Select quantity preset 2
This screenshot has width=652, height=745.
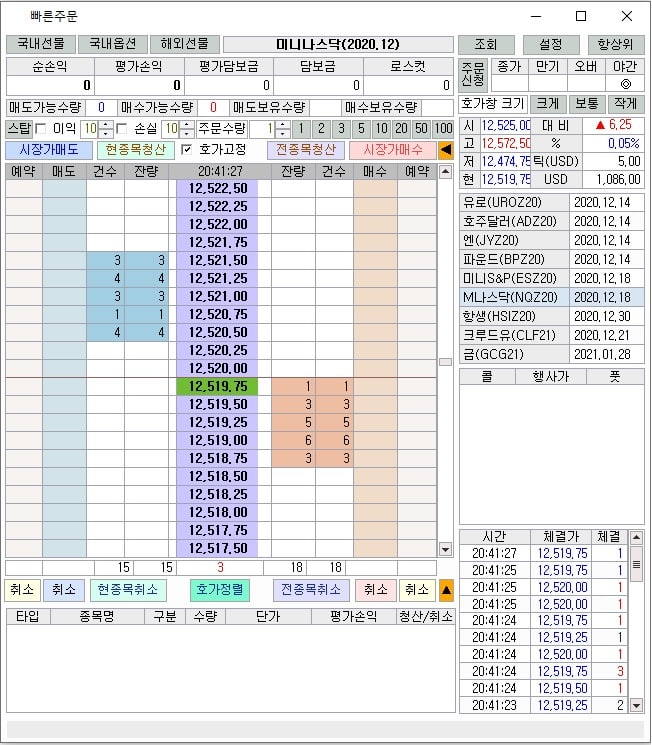pyautogui.click(x=321, y=129)
